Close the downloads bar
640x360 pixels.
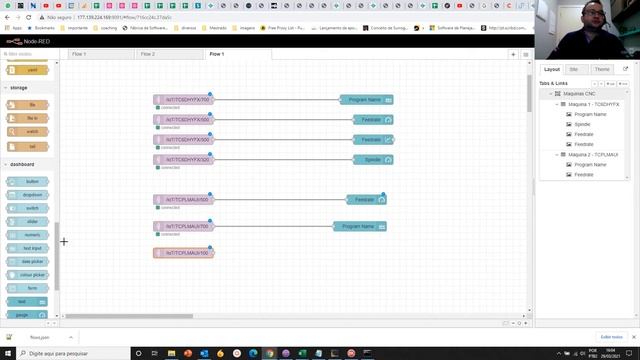pyautogui.click(x=634, y=337)
